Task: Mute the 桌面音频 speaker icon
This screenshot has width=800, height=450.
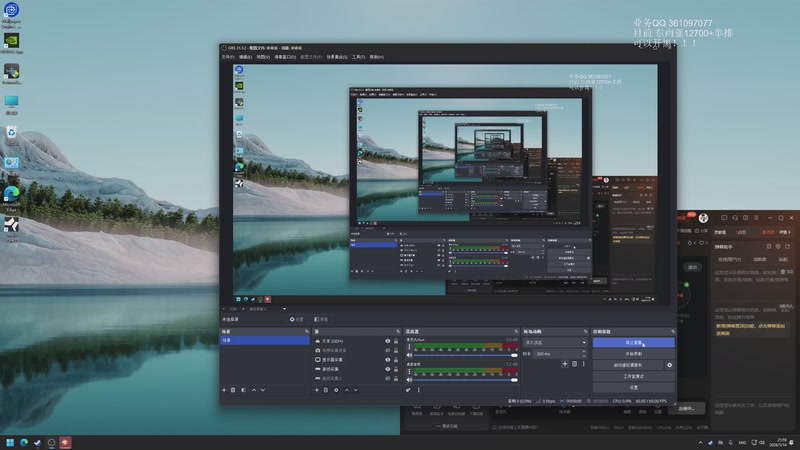Action: (409, 380)
